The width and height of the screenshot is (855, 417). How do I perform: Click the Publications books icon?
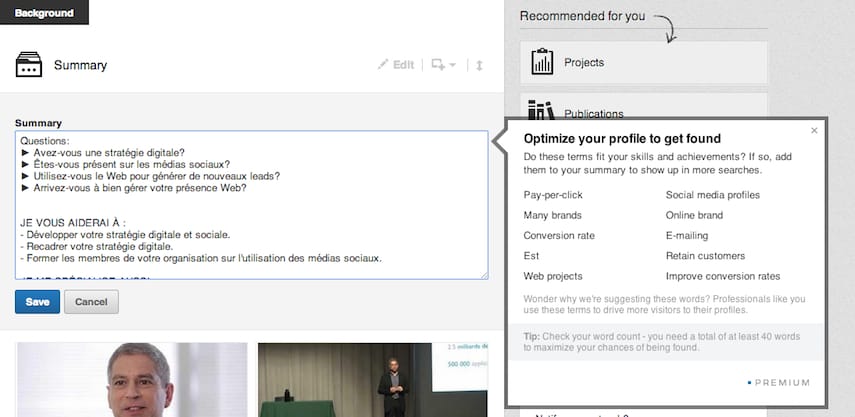pos(541,110)
